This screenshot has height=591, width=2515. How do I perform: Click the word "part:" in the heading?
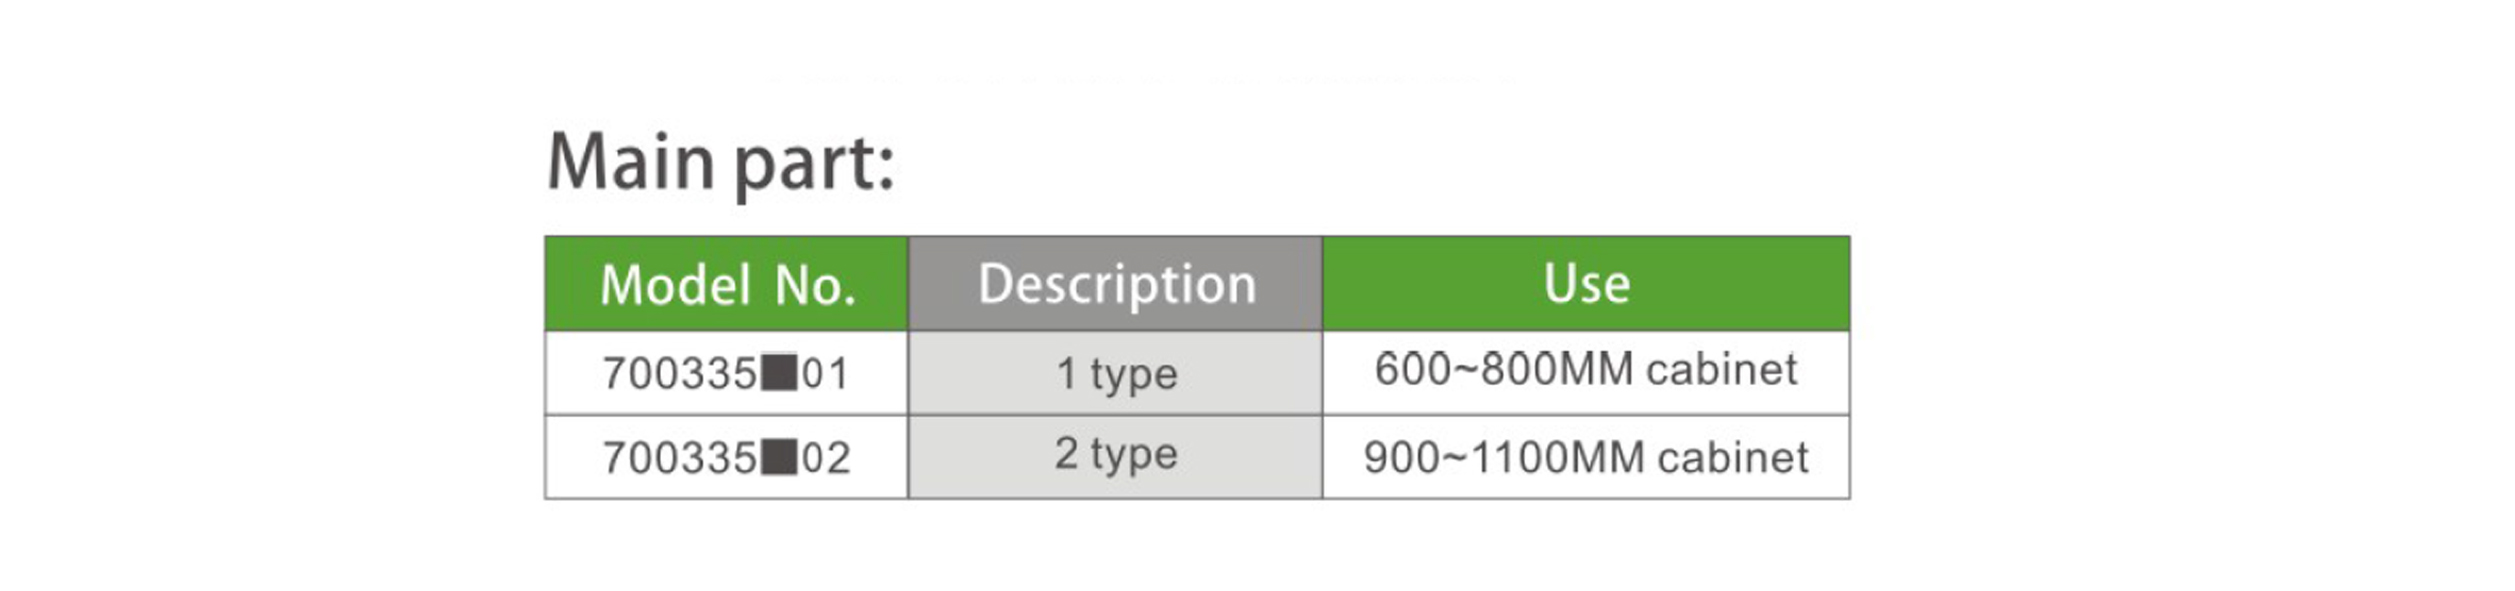click(x=815, y=166)
